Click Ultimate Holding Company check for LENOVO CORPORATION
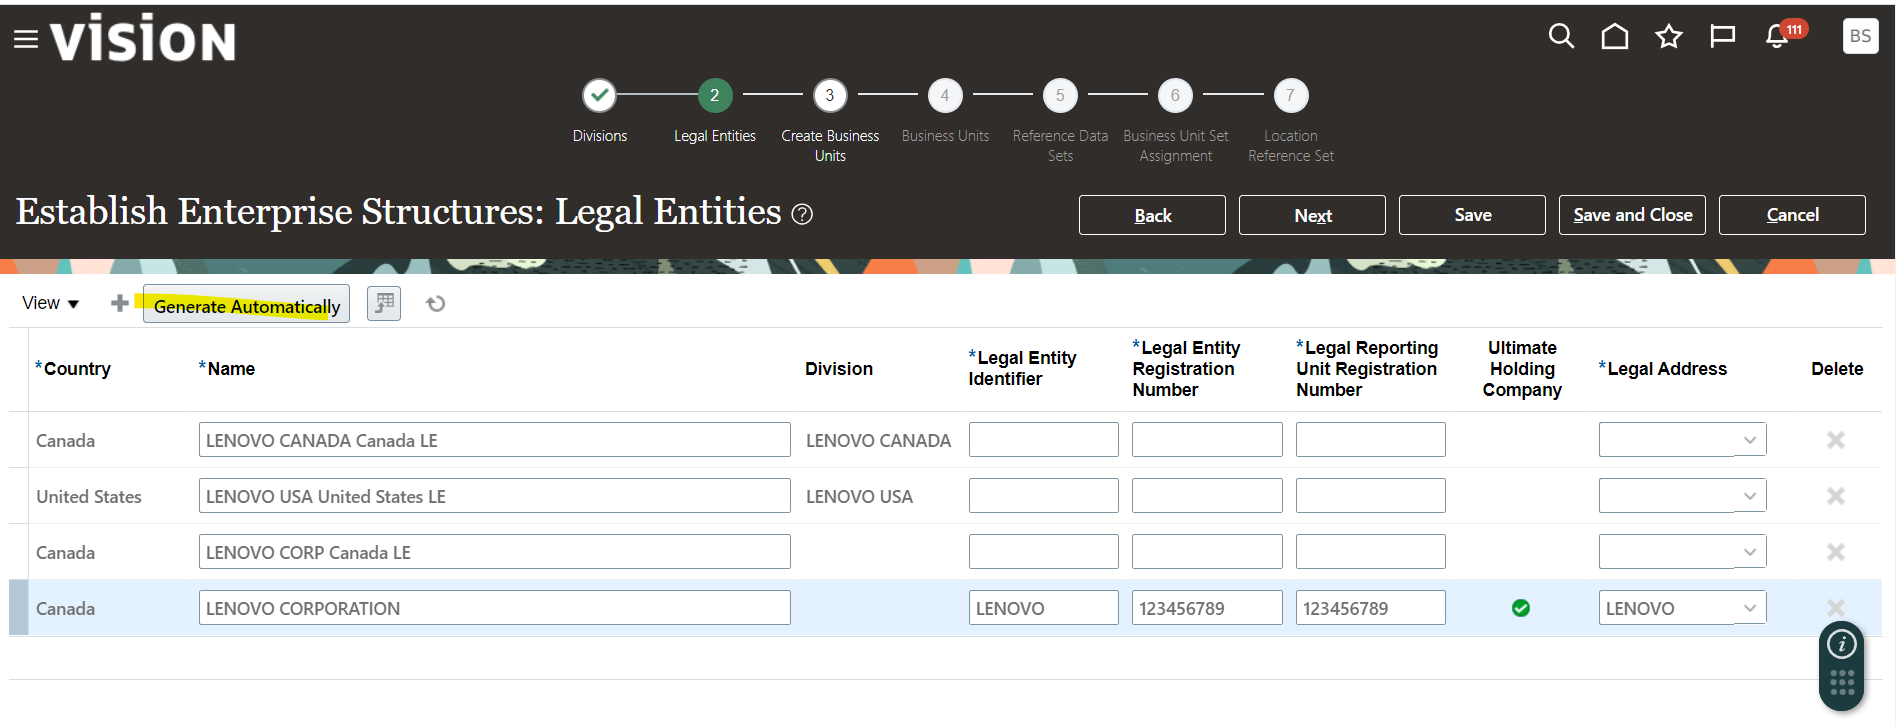Viewport: 1896px width, 727px height. [1521, 608]
